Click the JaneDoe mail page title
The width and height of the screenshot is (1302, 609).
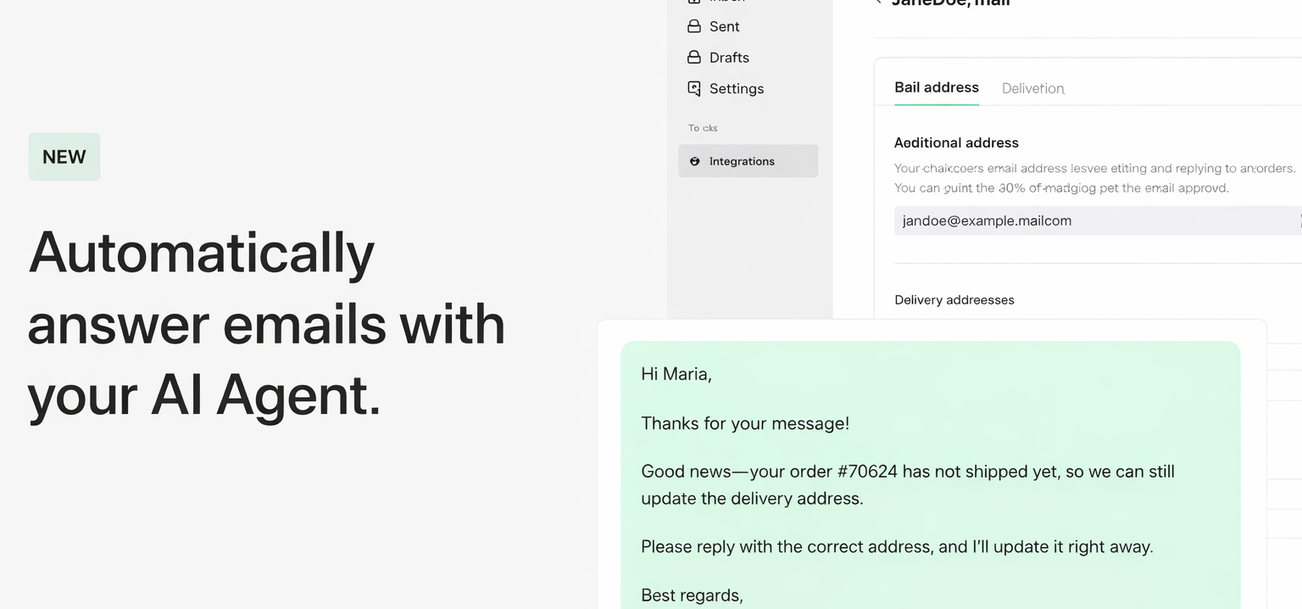coord(950,4)
